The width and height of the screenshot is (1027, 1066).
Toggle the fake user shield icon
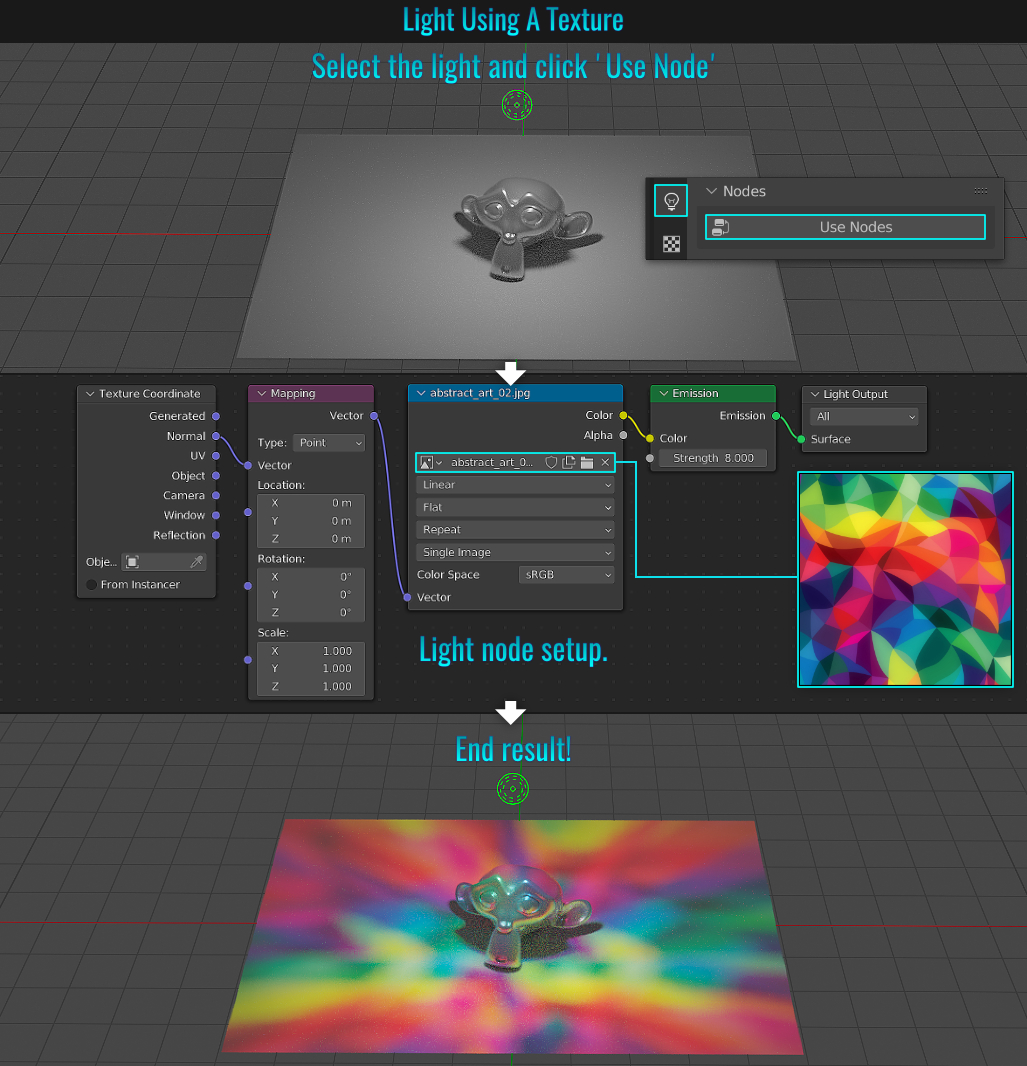(551, 462)
